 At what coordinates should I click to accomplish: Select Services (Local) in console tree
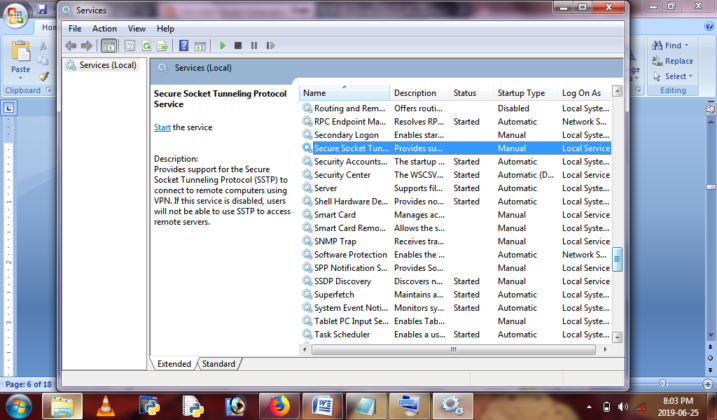tap(107, 66)
